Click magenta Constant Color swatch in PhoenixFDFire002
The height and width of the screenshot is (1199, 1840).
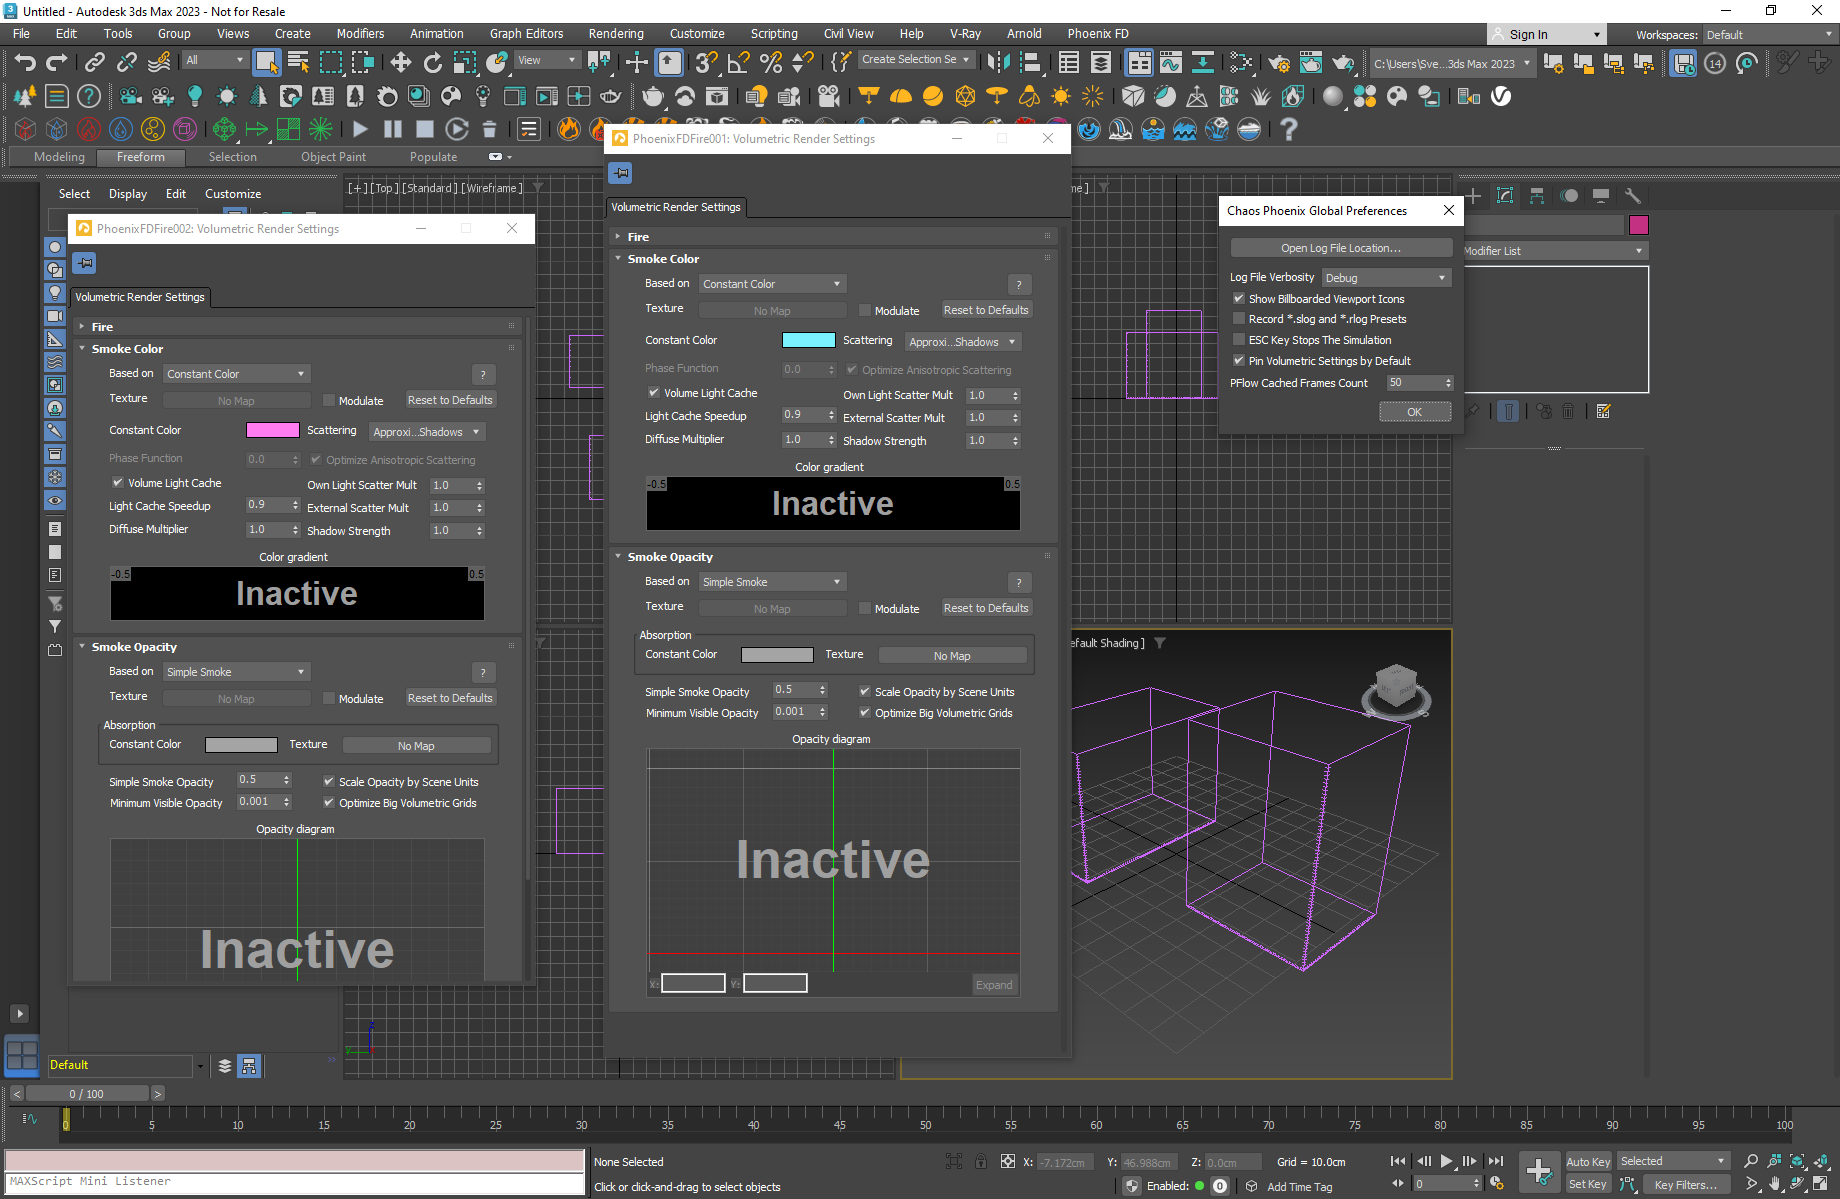[x=273, y=430]
